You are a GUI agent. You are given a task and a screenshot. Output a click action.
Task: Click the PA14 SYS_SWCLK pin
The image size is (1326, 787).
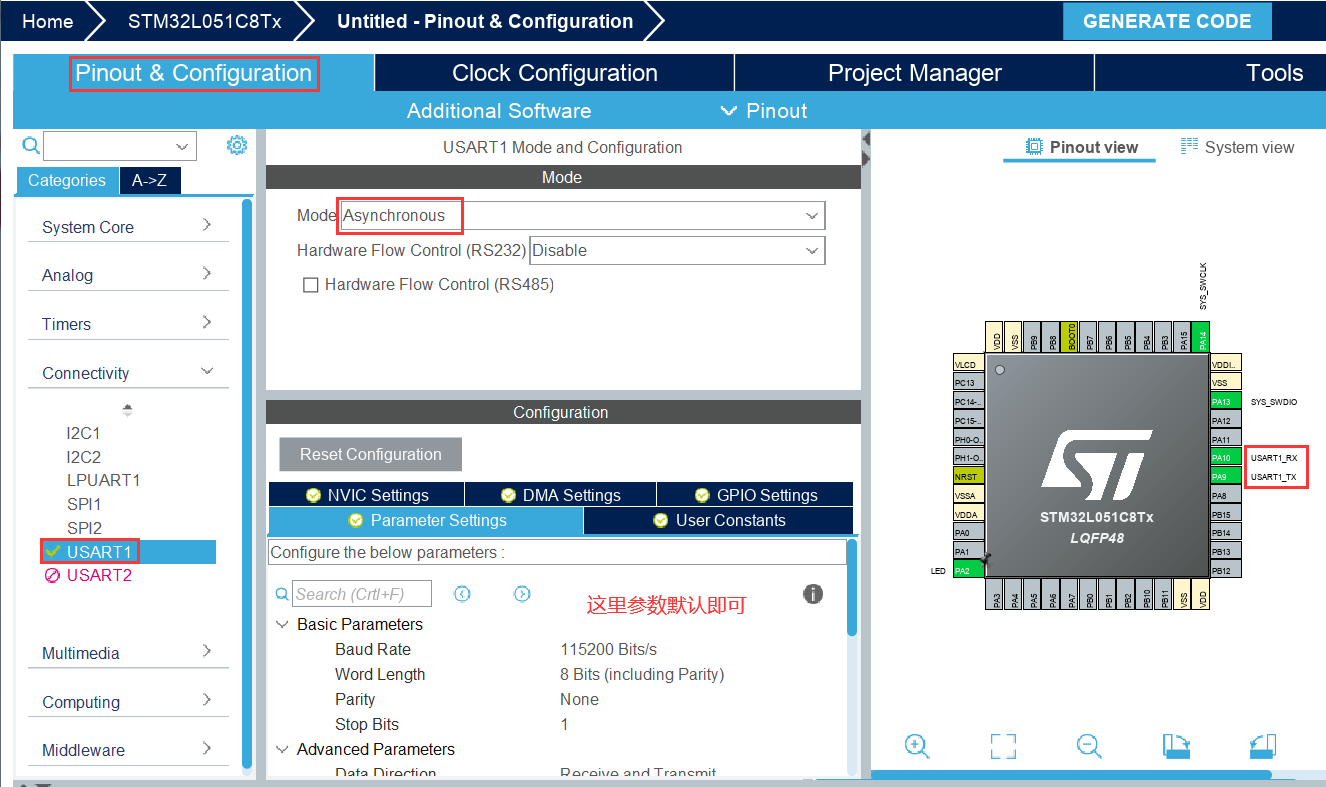(x=1203, y=336)
